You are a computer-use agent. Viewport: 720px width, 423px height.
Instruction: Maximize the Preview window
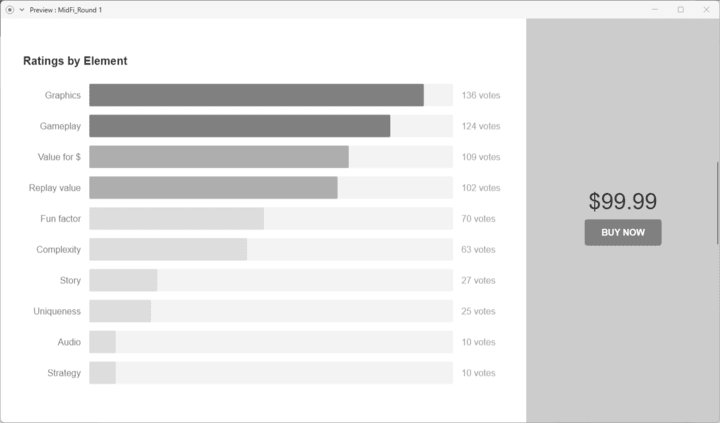681,9
